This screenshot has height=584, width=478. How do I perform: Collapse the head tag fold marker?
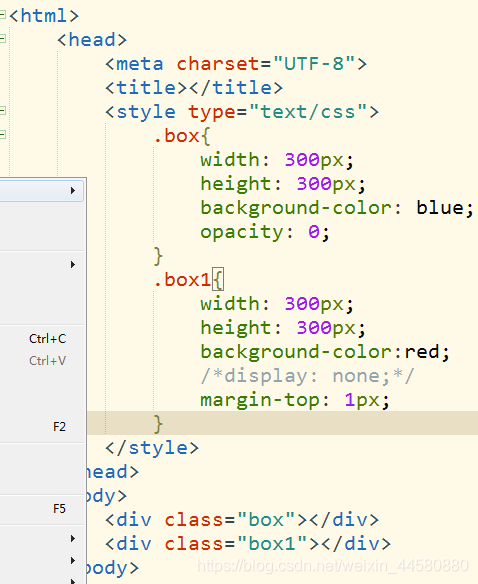pos(3,38)
